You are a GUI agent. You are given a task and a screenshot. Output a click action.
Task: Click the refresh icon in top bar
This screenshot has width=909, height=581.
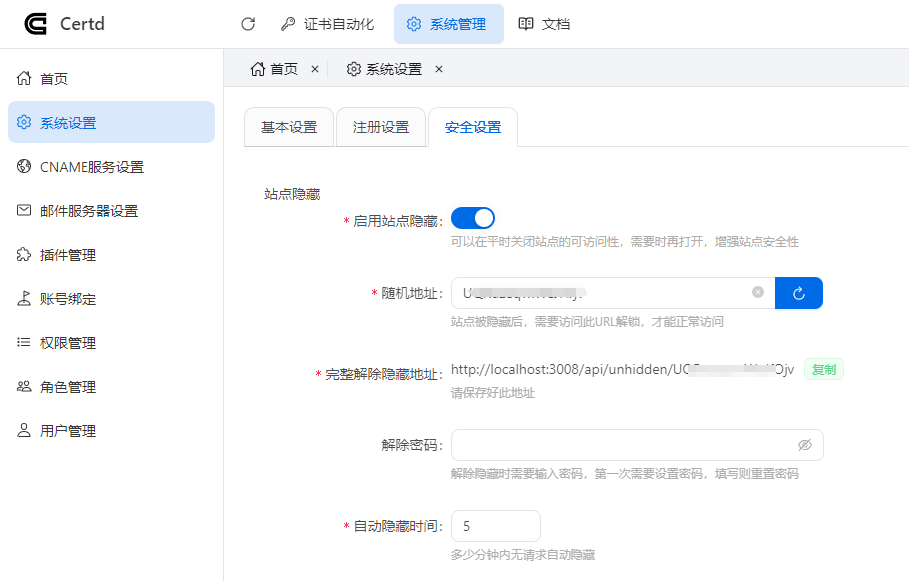[x=248, y=24]
